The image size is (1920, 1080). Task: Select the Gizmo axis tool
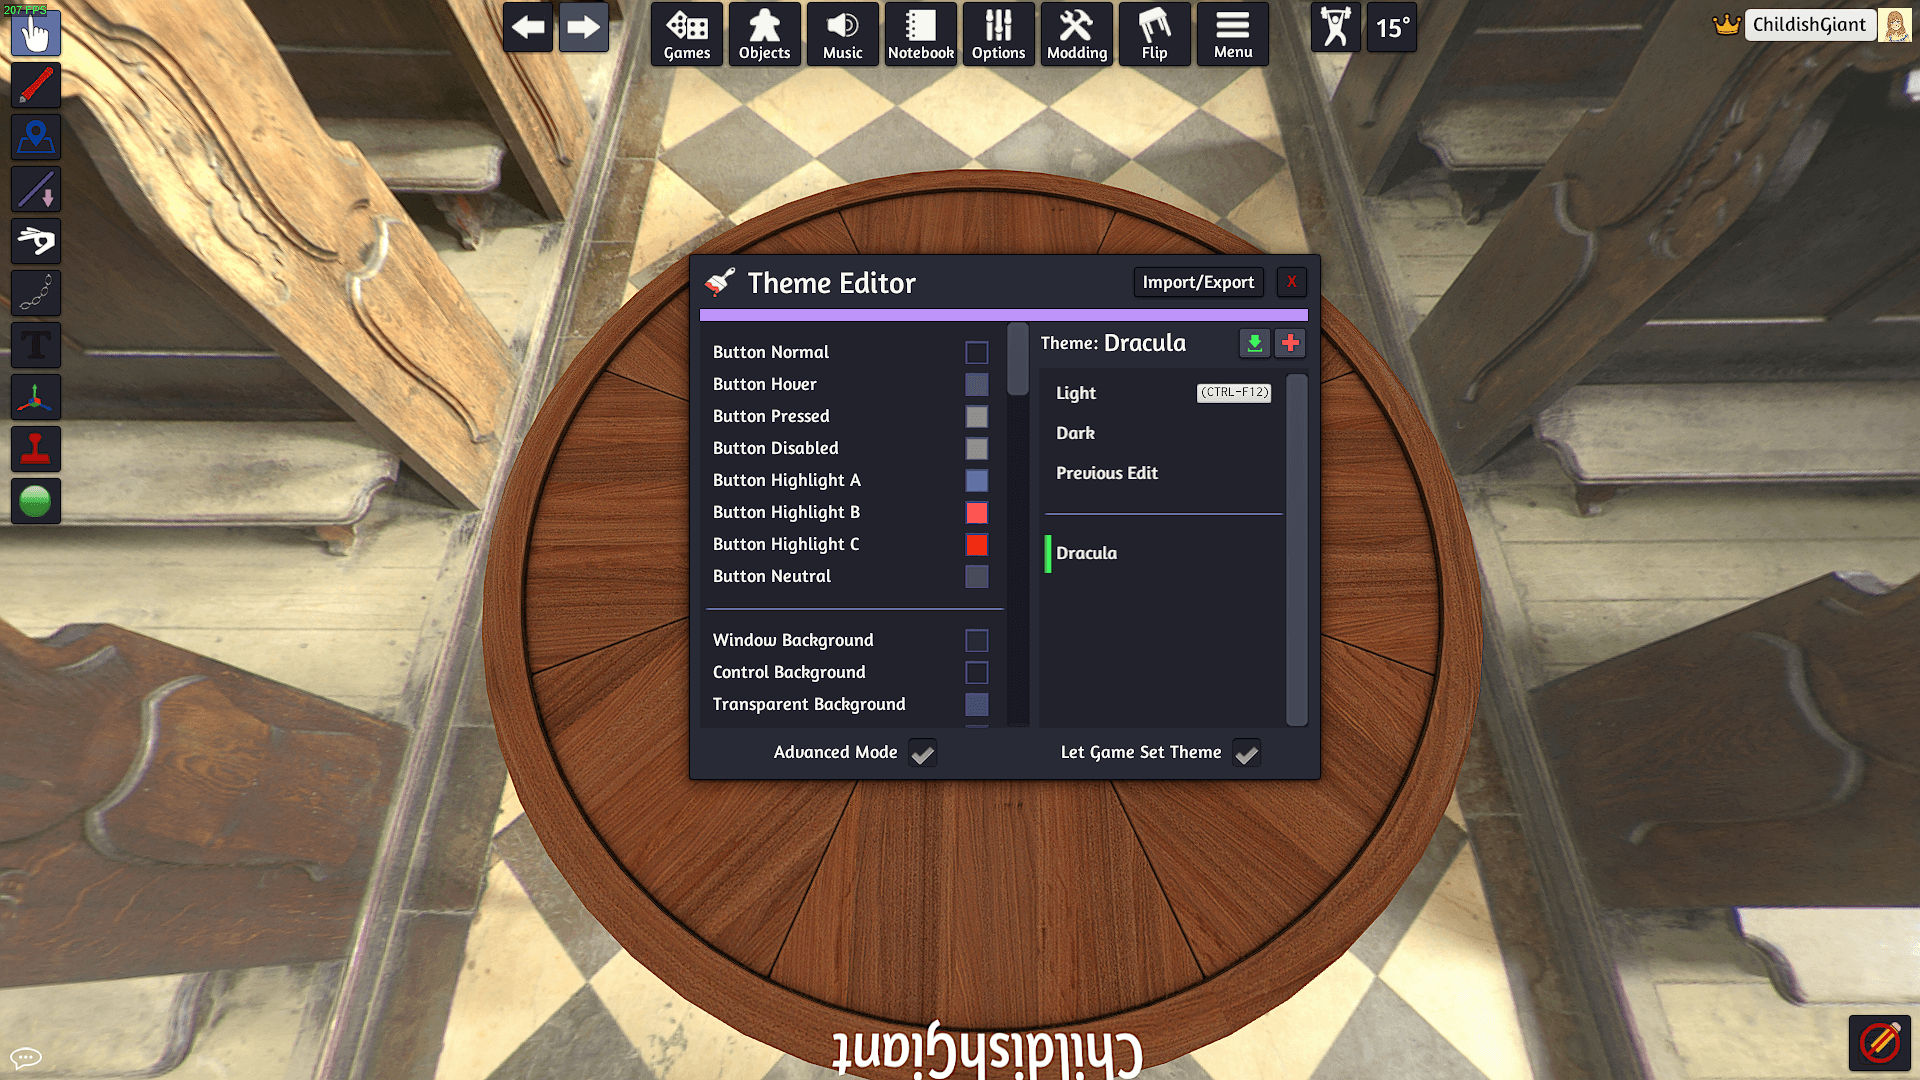point(36,397)
